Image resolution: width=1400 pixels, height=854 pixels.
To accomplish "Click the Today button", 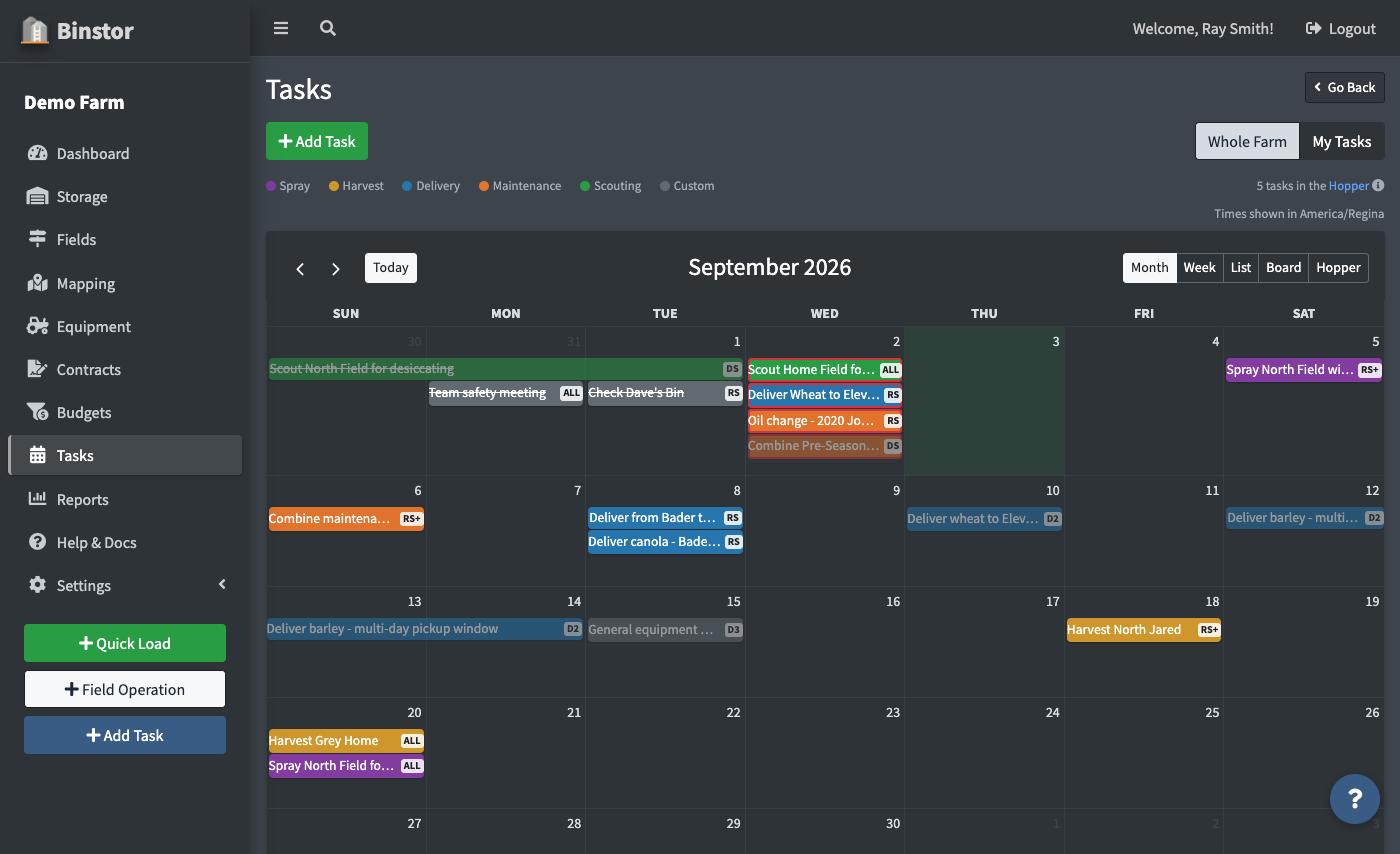I will pos(390,267).
